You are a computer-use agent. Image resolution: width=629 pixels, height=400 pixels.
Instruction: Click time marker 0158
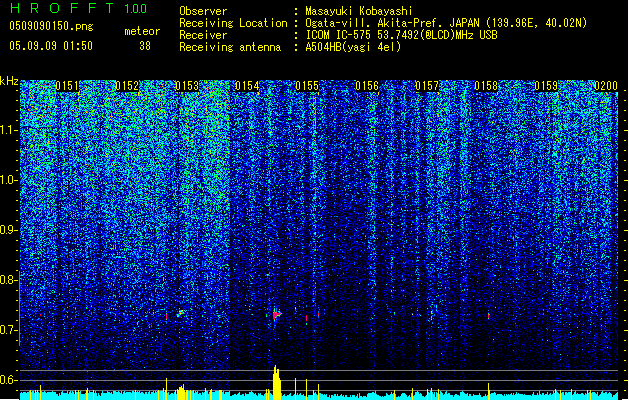[486, 86]
